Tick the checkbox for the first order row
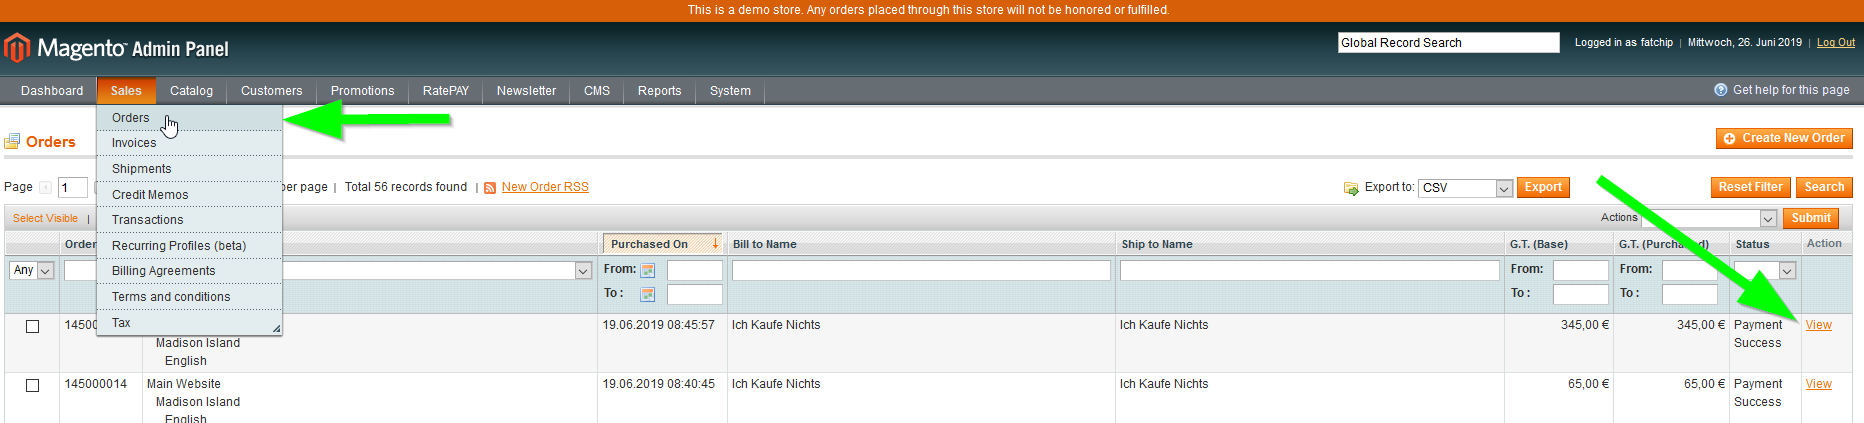 [x=32, y=326]
